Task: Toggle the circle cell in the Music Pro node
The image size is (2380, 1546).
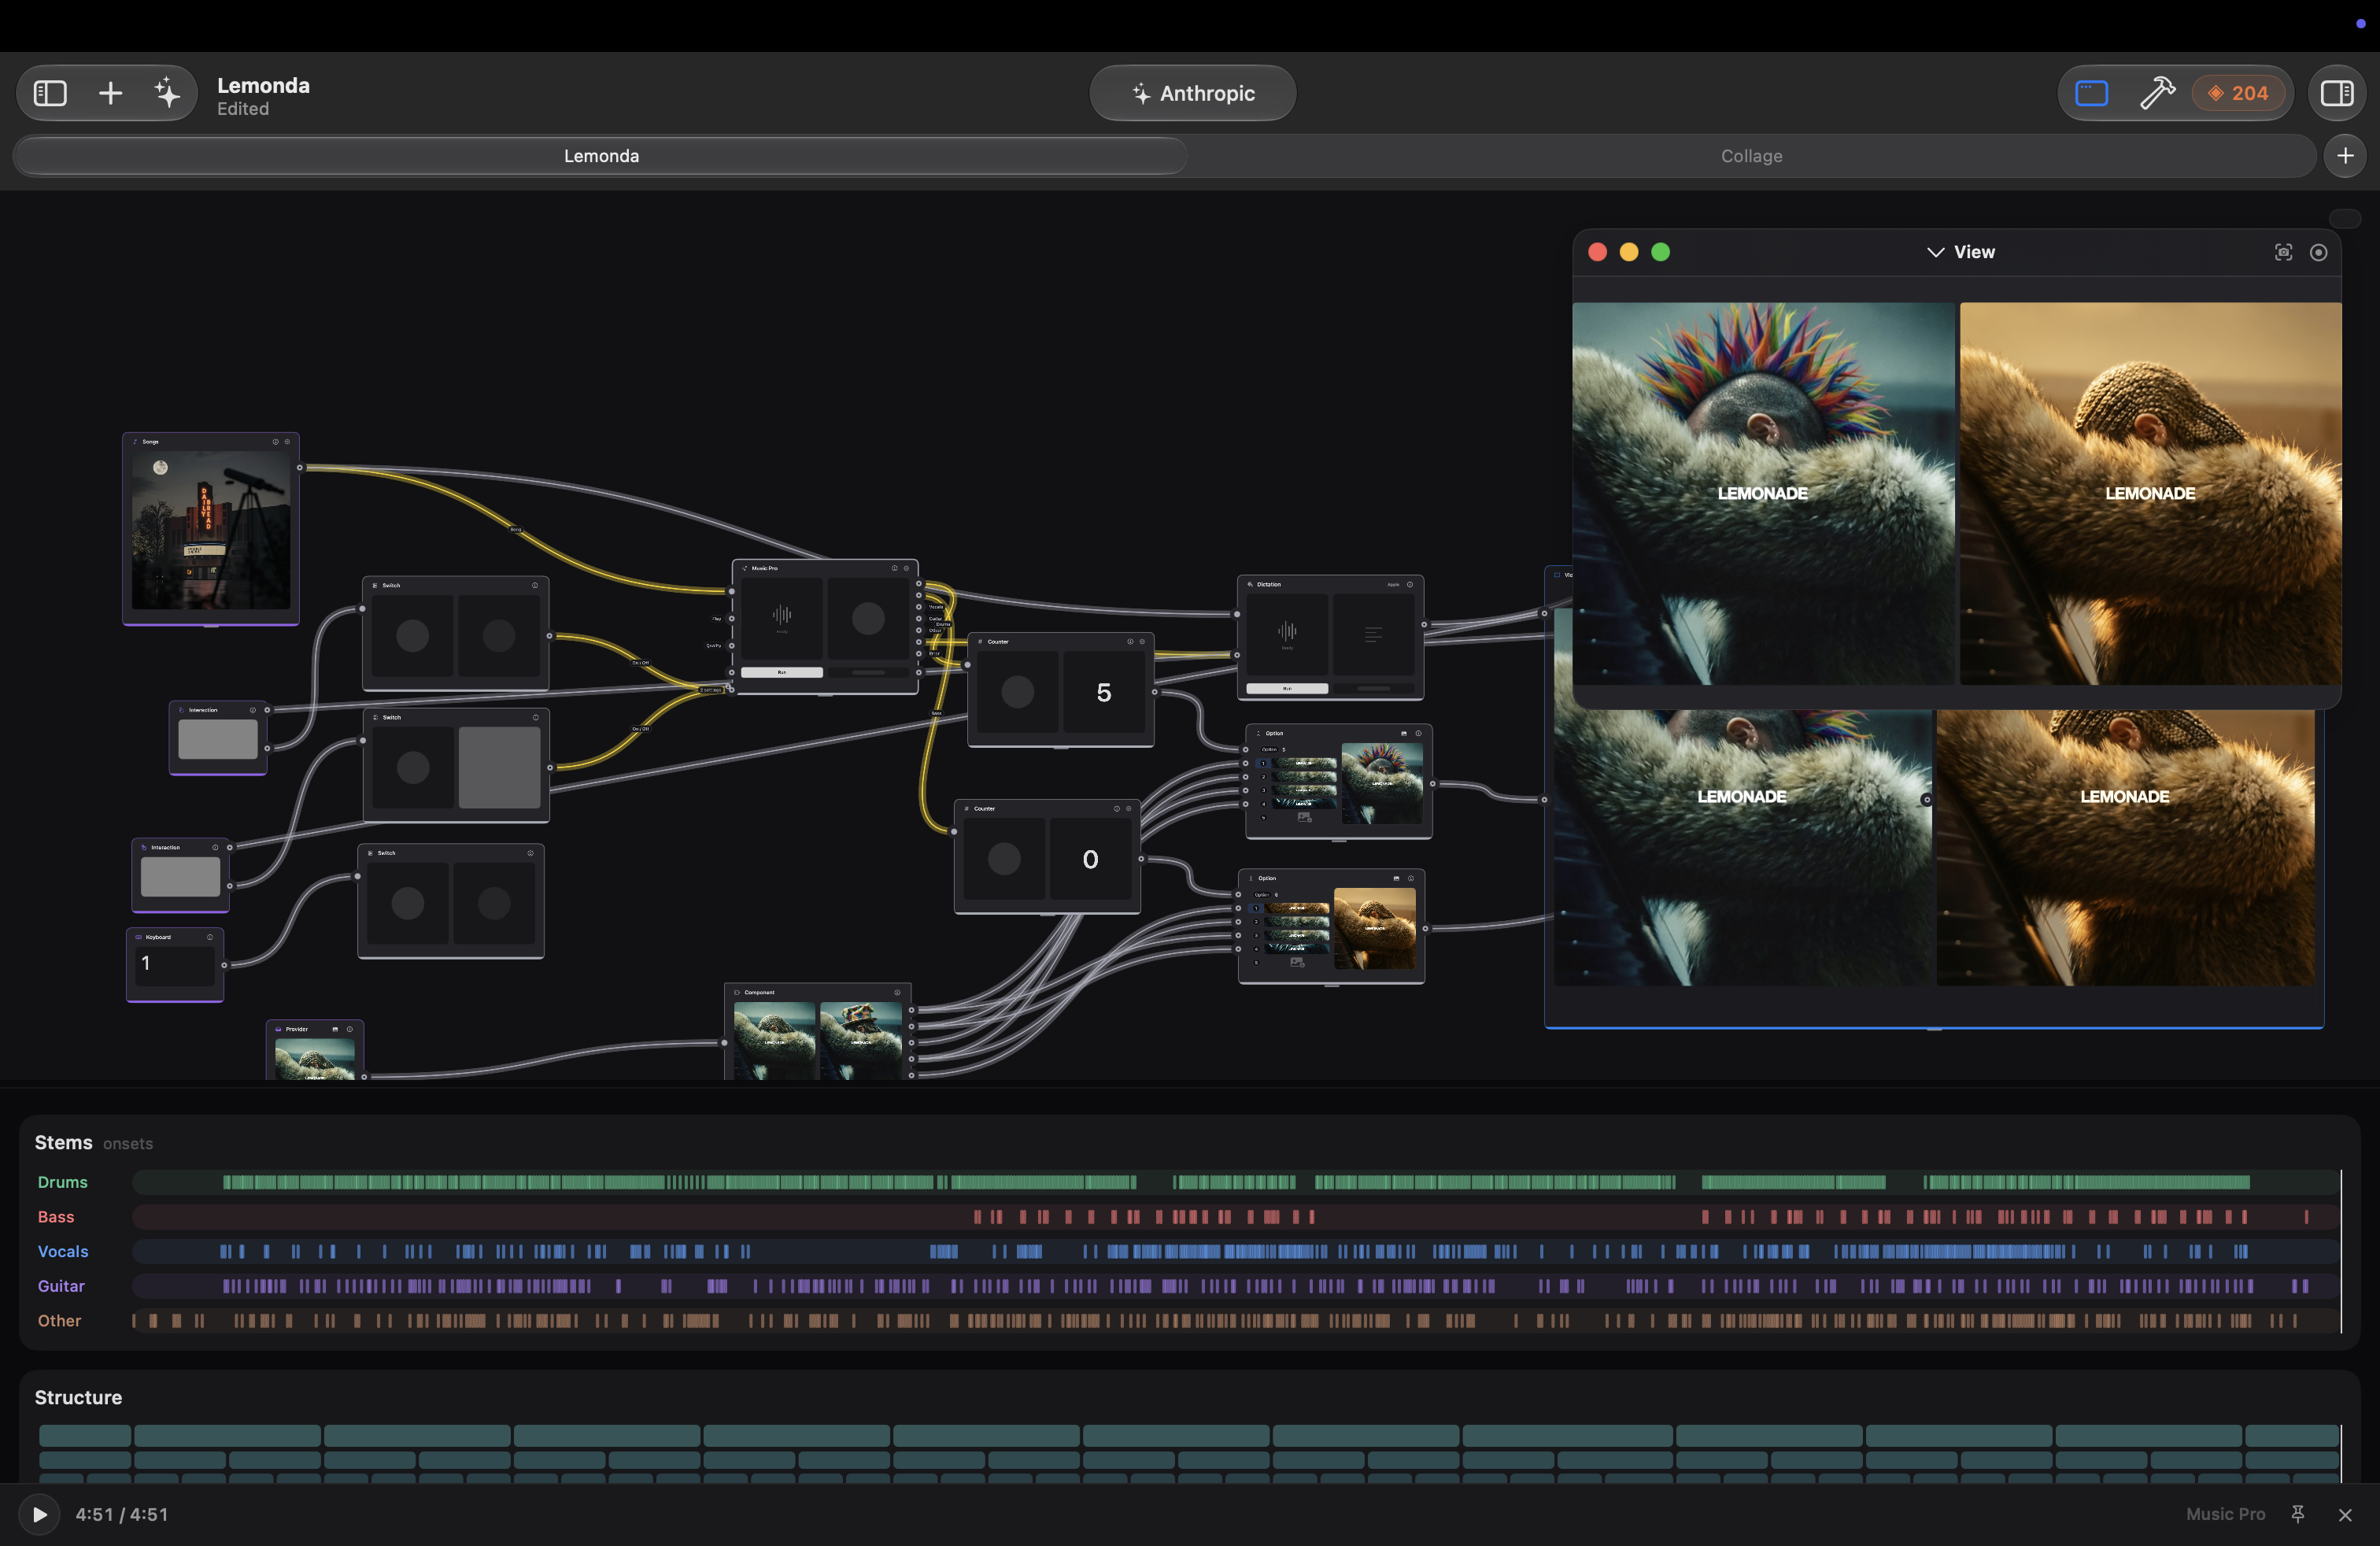Action: [868, 618]
